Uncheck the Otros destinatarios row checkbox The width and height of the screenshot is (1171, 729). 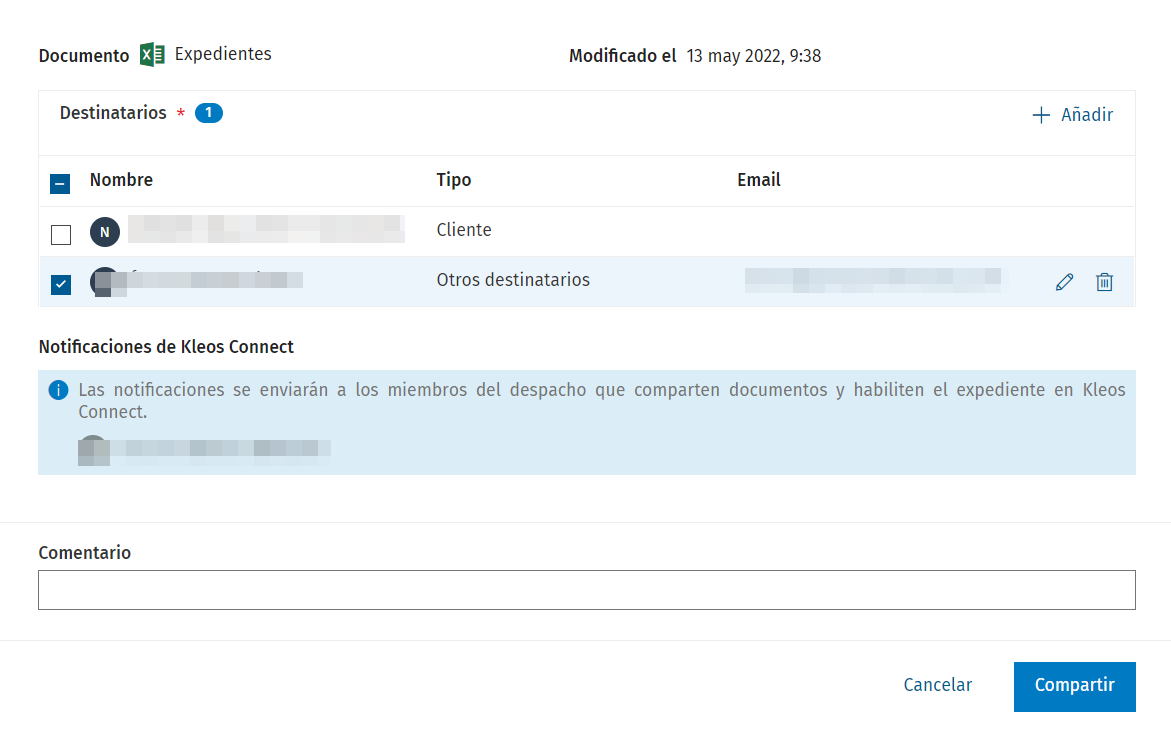(61, 285)
